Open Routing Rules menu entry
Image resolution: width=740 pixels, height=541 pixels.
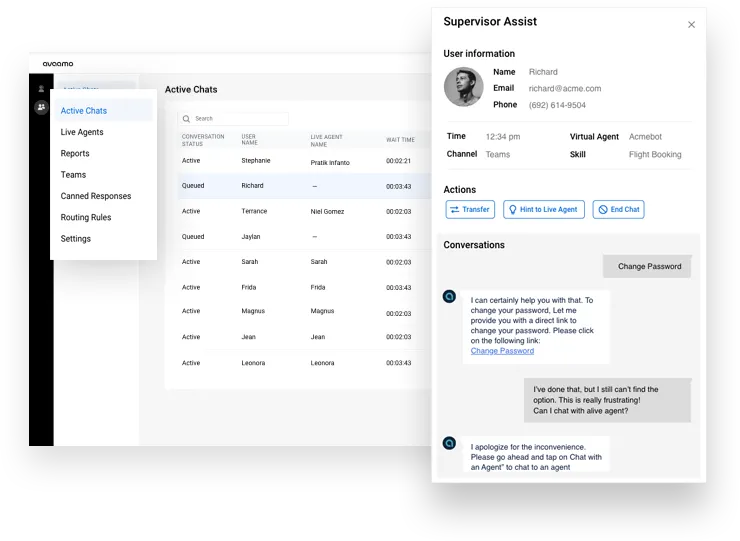[x=86, y=217]
